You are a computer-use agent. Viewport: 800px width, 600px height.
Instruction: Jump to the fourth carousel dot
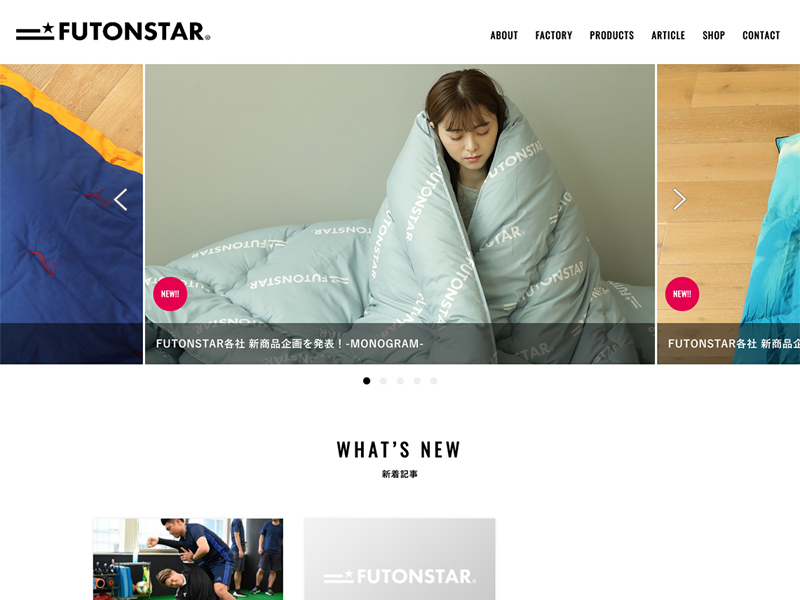tap(417, 381)
